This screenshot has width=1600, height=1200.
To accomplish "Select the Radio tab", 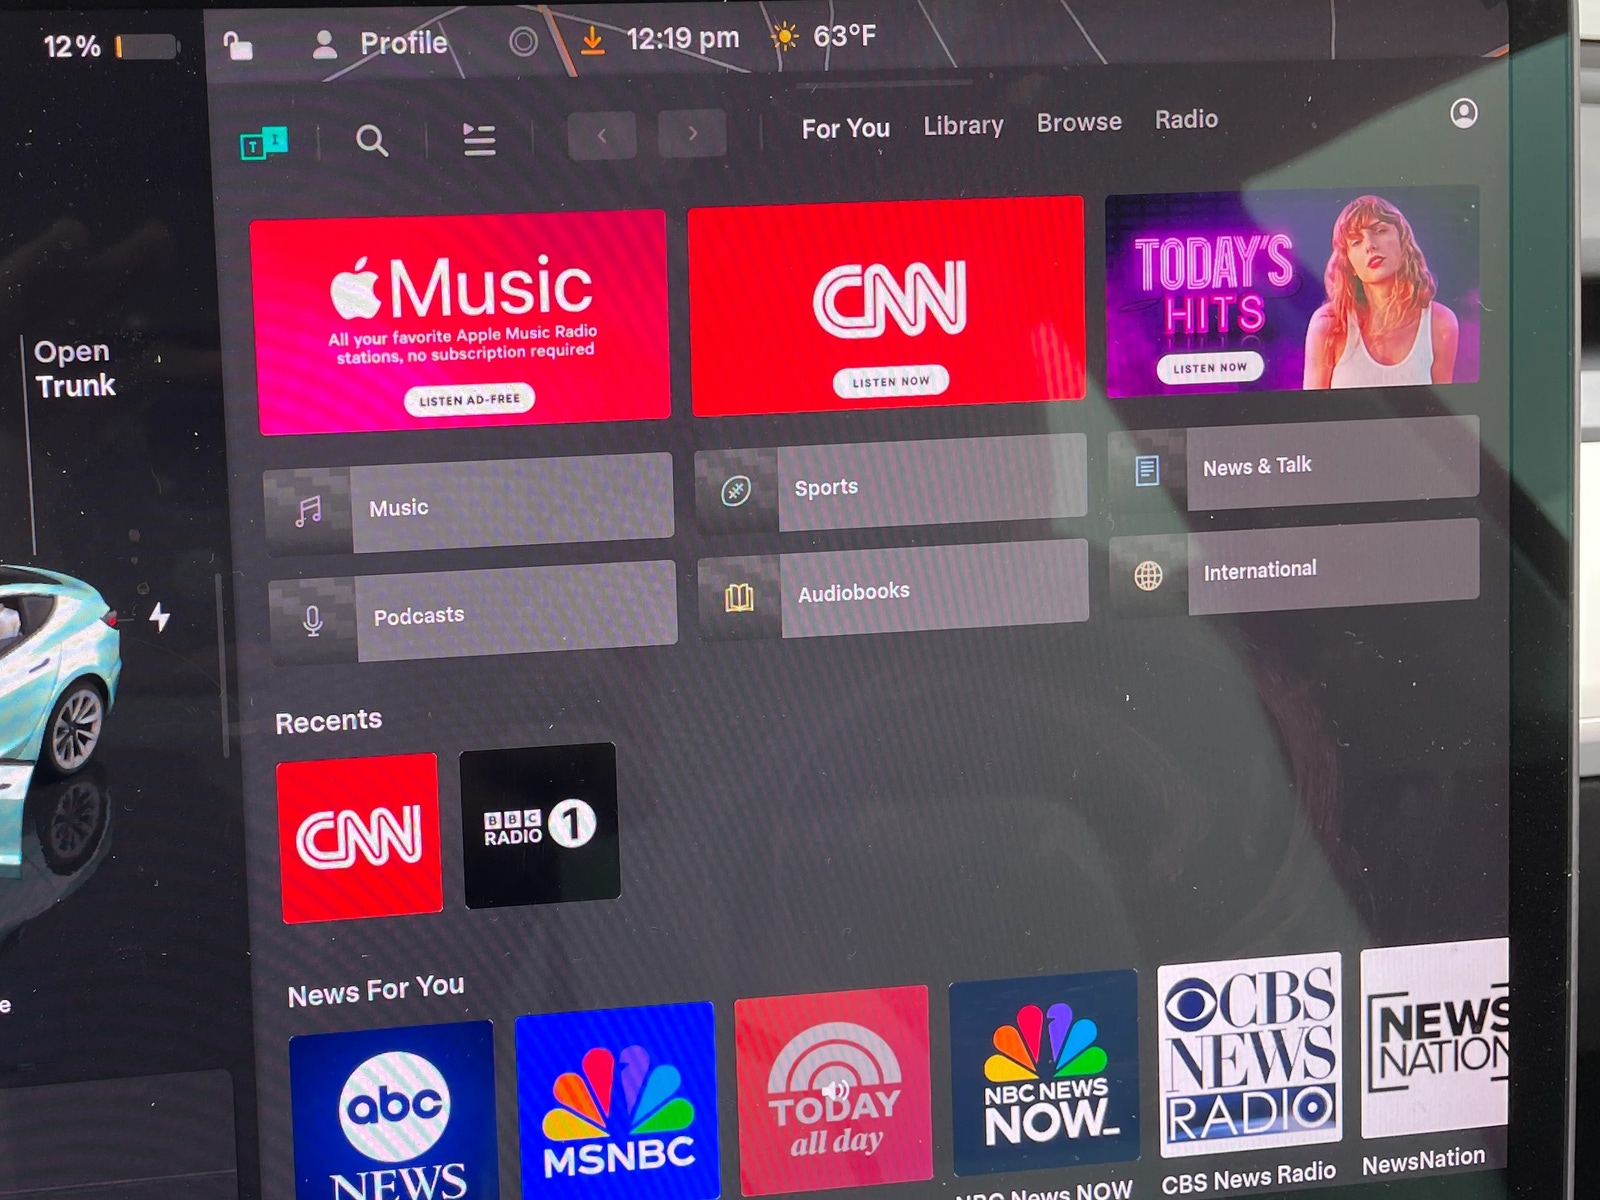I will (x=1186, y=120).
